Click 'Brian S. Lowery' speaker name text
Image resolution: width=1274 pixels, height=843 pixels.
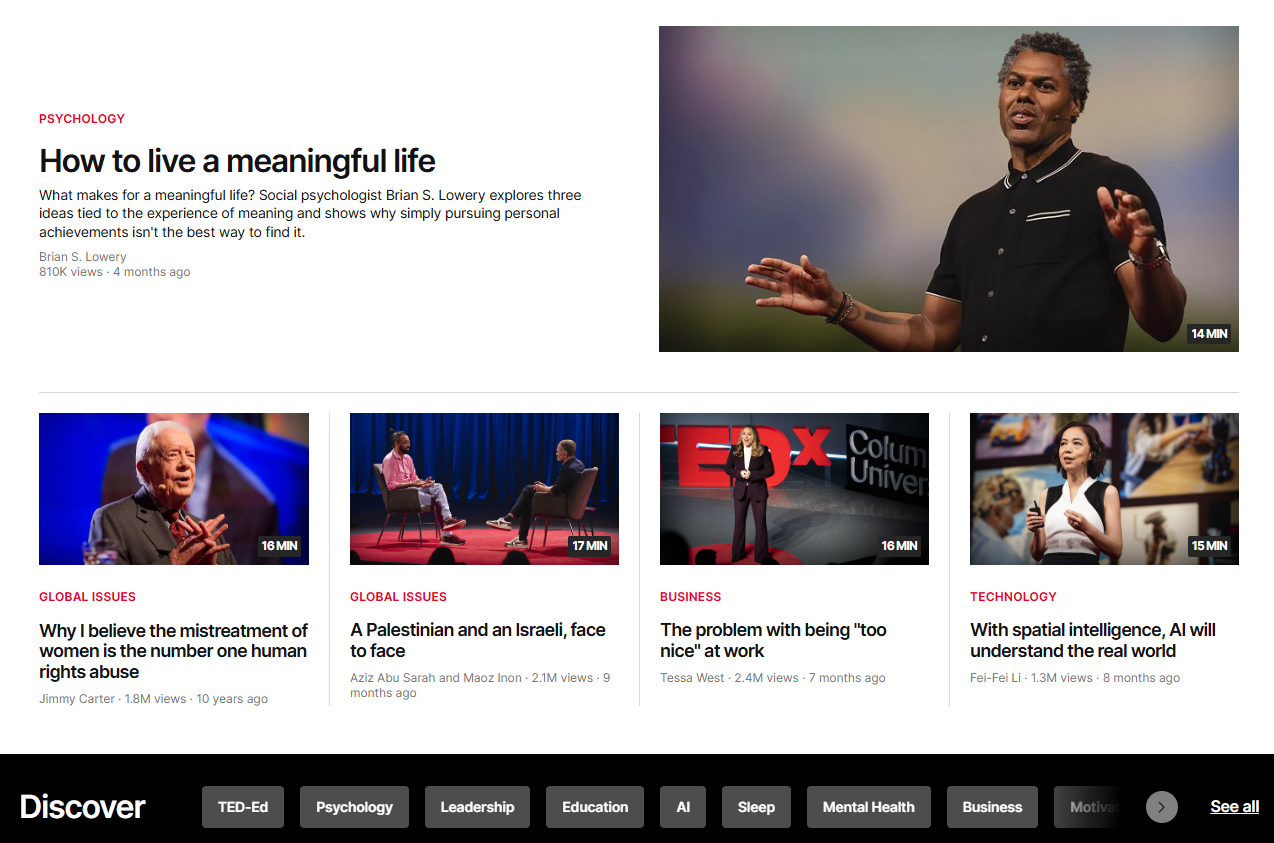[83, 257]
